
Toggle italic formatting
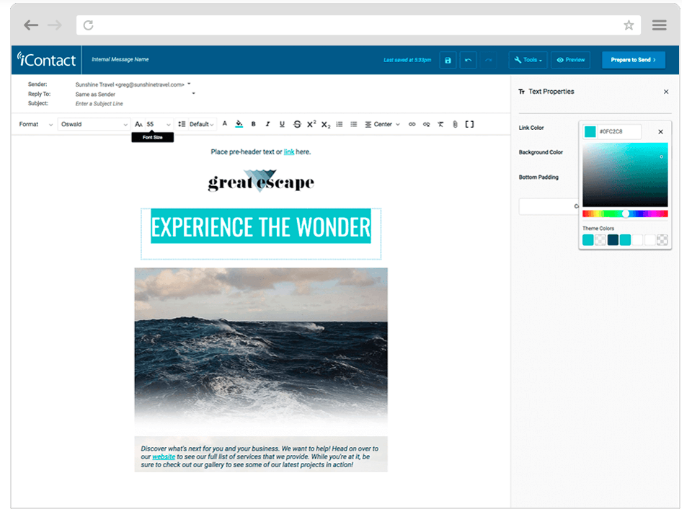tap(267, 124)
